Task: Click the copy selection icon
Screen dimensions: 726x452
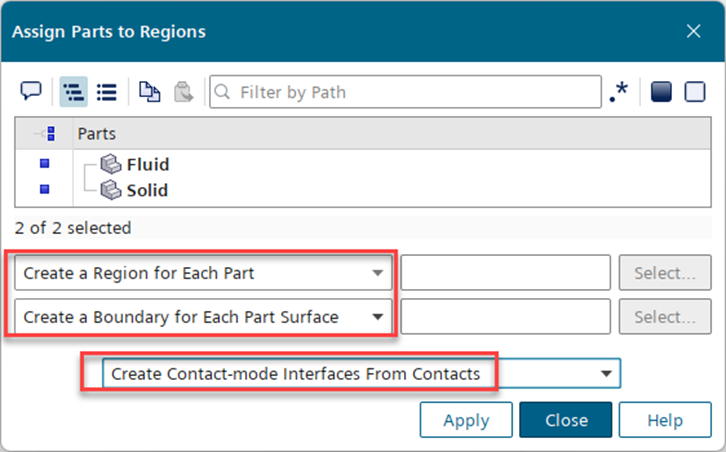Action: (149, 92)
